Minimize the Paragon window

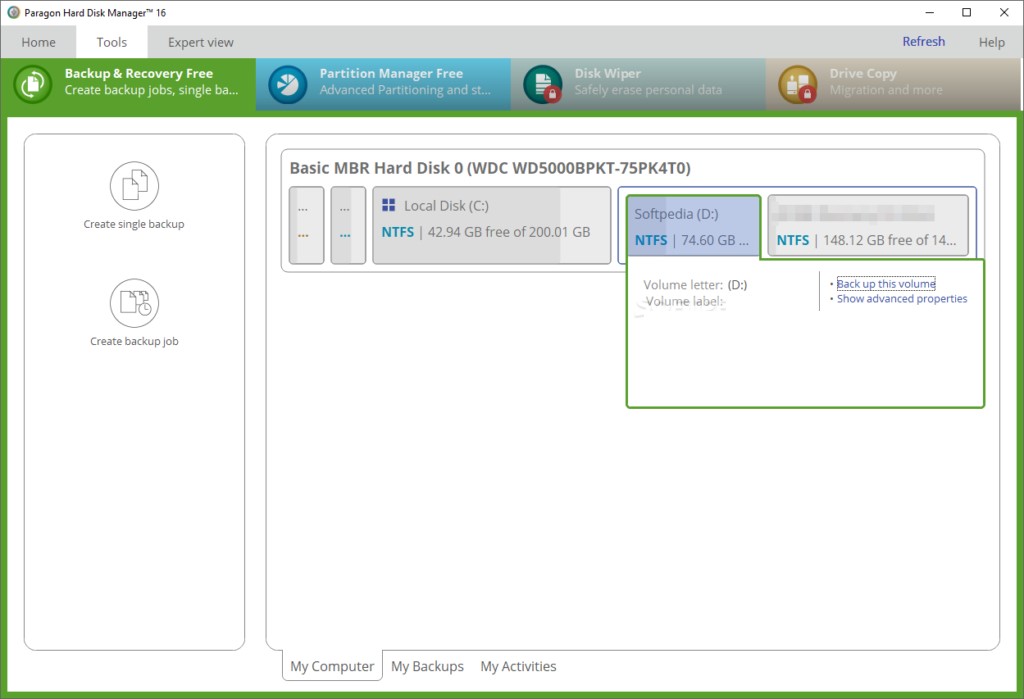[929, 12]
